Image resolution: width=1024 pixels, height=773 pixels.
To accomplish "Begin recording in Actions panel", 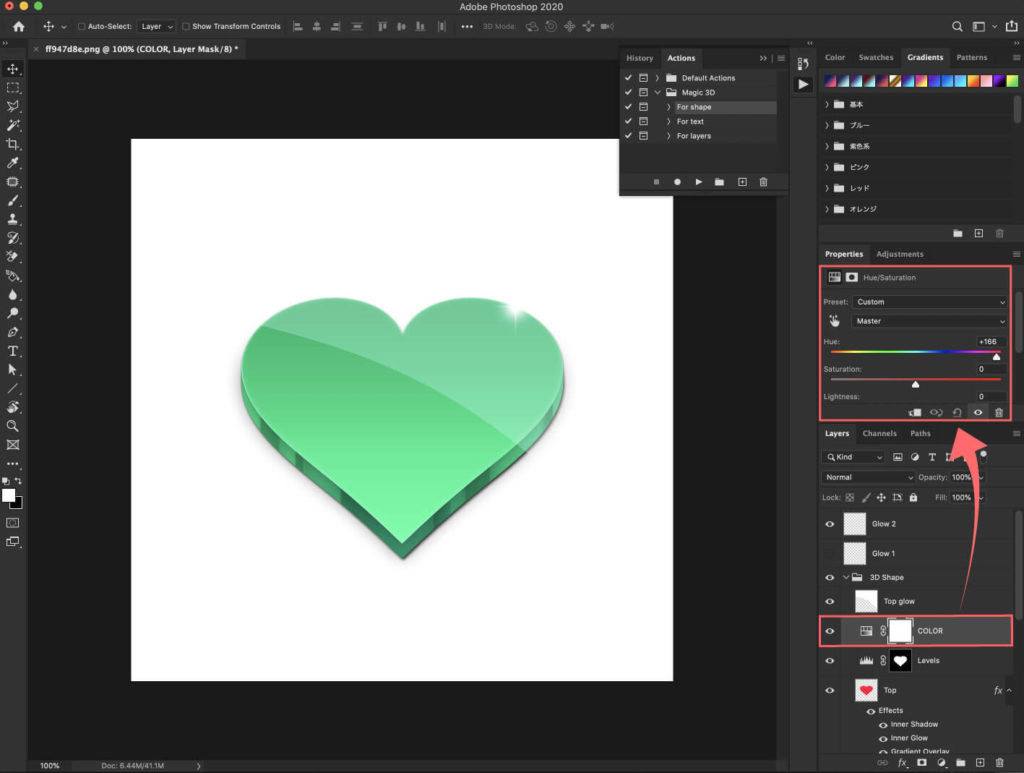I will 677,182.
